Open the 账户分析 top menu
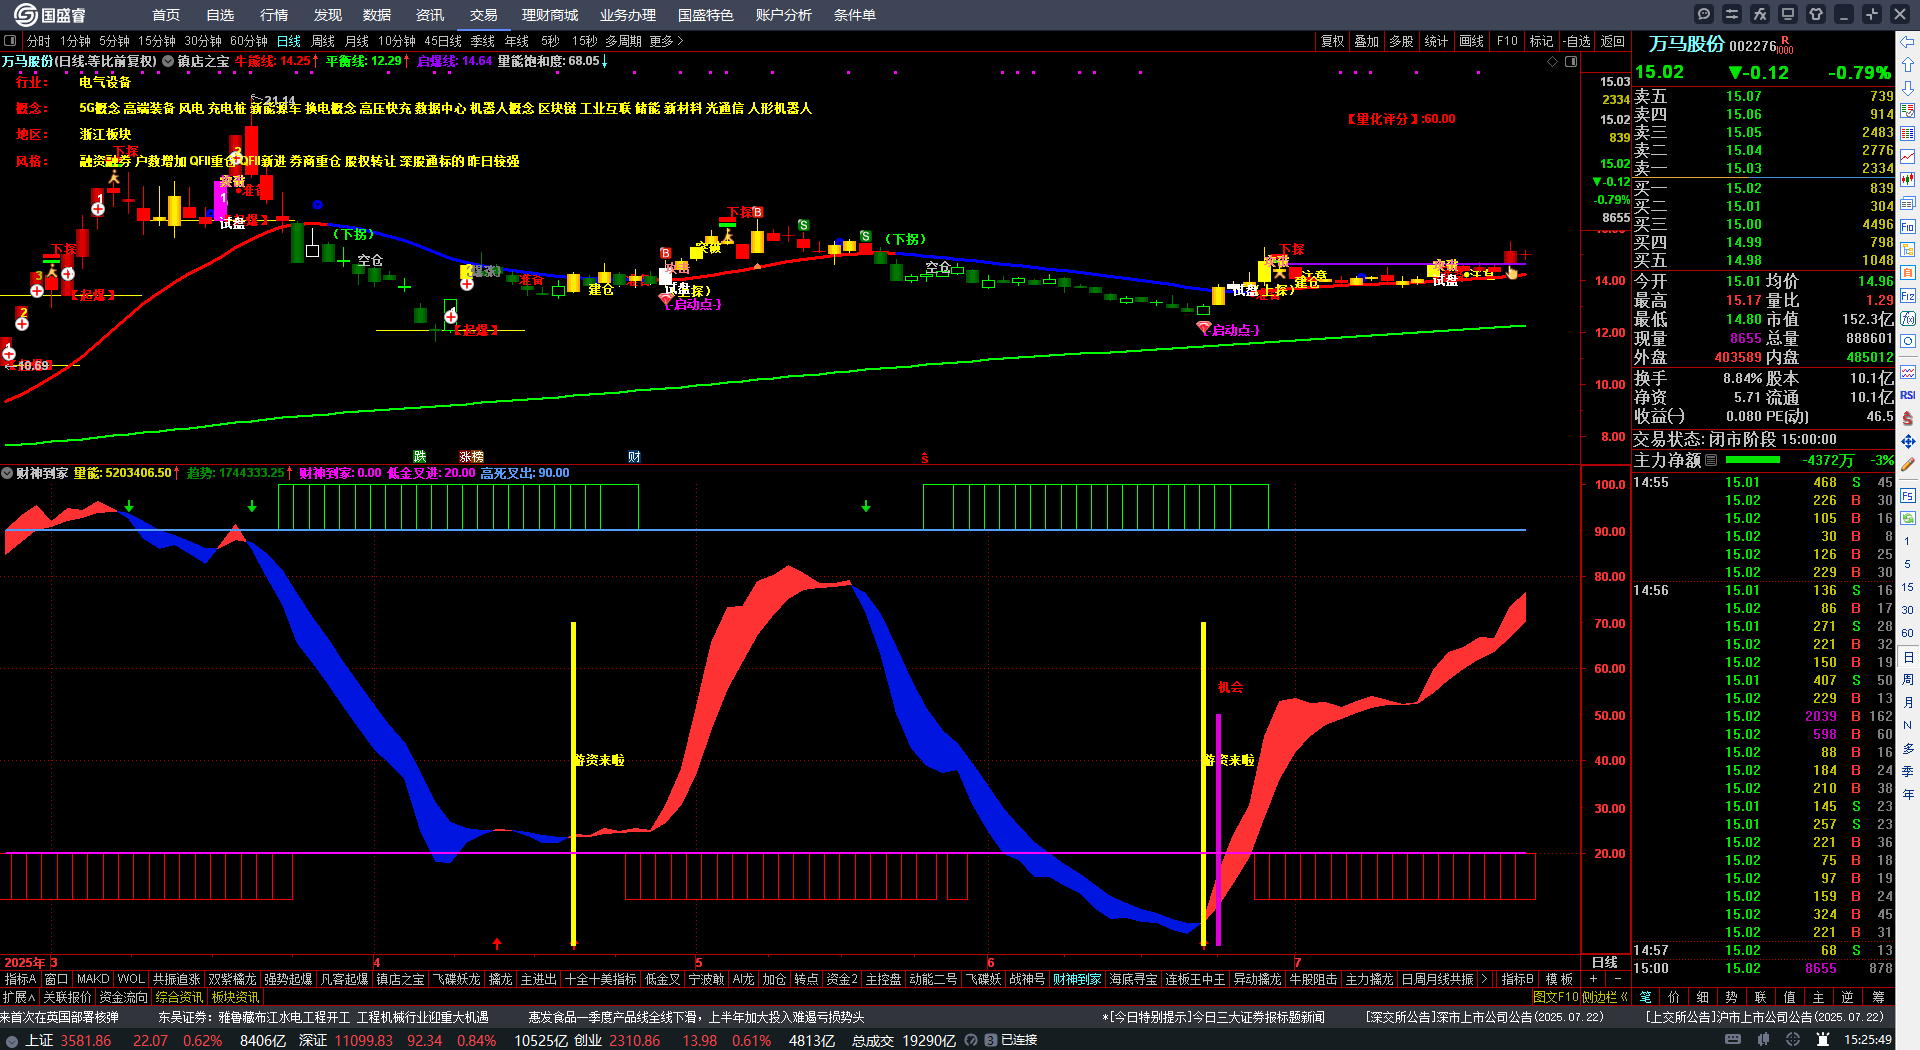Viewport: 1920px width, 1050px height. point(784,15)
